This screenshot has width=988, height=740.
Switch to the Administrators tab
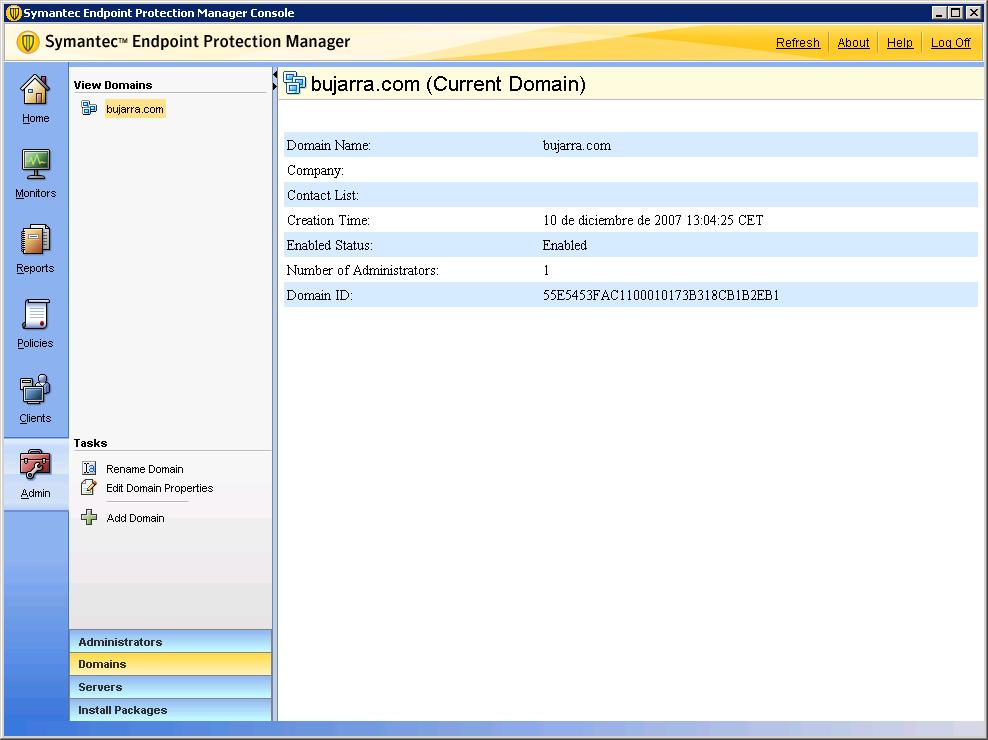coord(170,642)
